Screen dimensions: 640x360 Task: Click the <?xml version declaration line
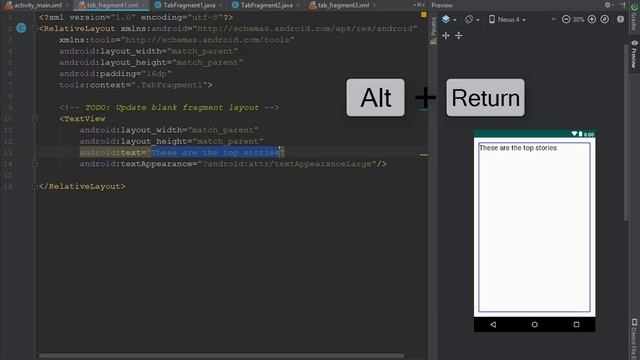click(x=136, y=18)
